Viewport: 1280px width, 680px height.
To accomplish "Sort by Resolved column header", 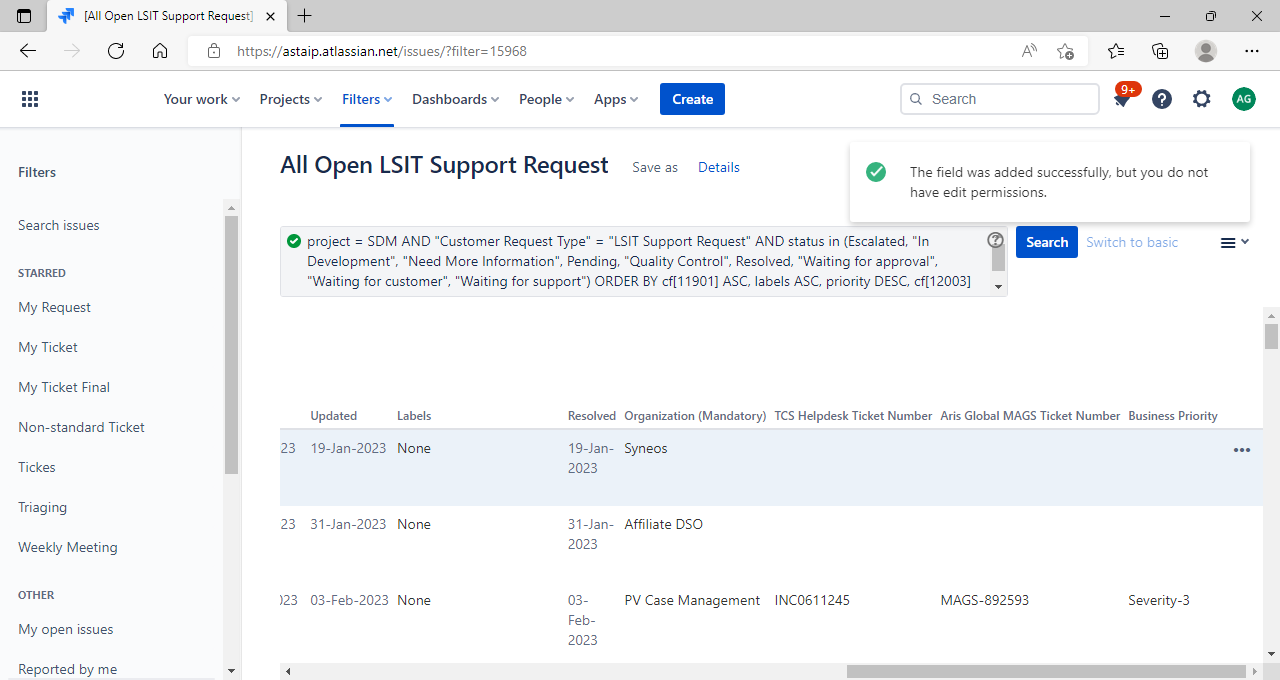I will (592, 416).
